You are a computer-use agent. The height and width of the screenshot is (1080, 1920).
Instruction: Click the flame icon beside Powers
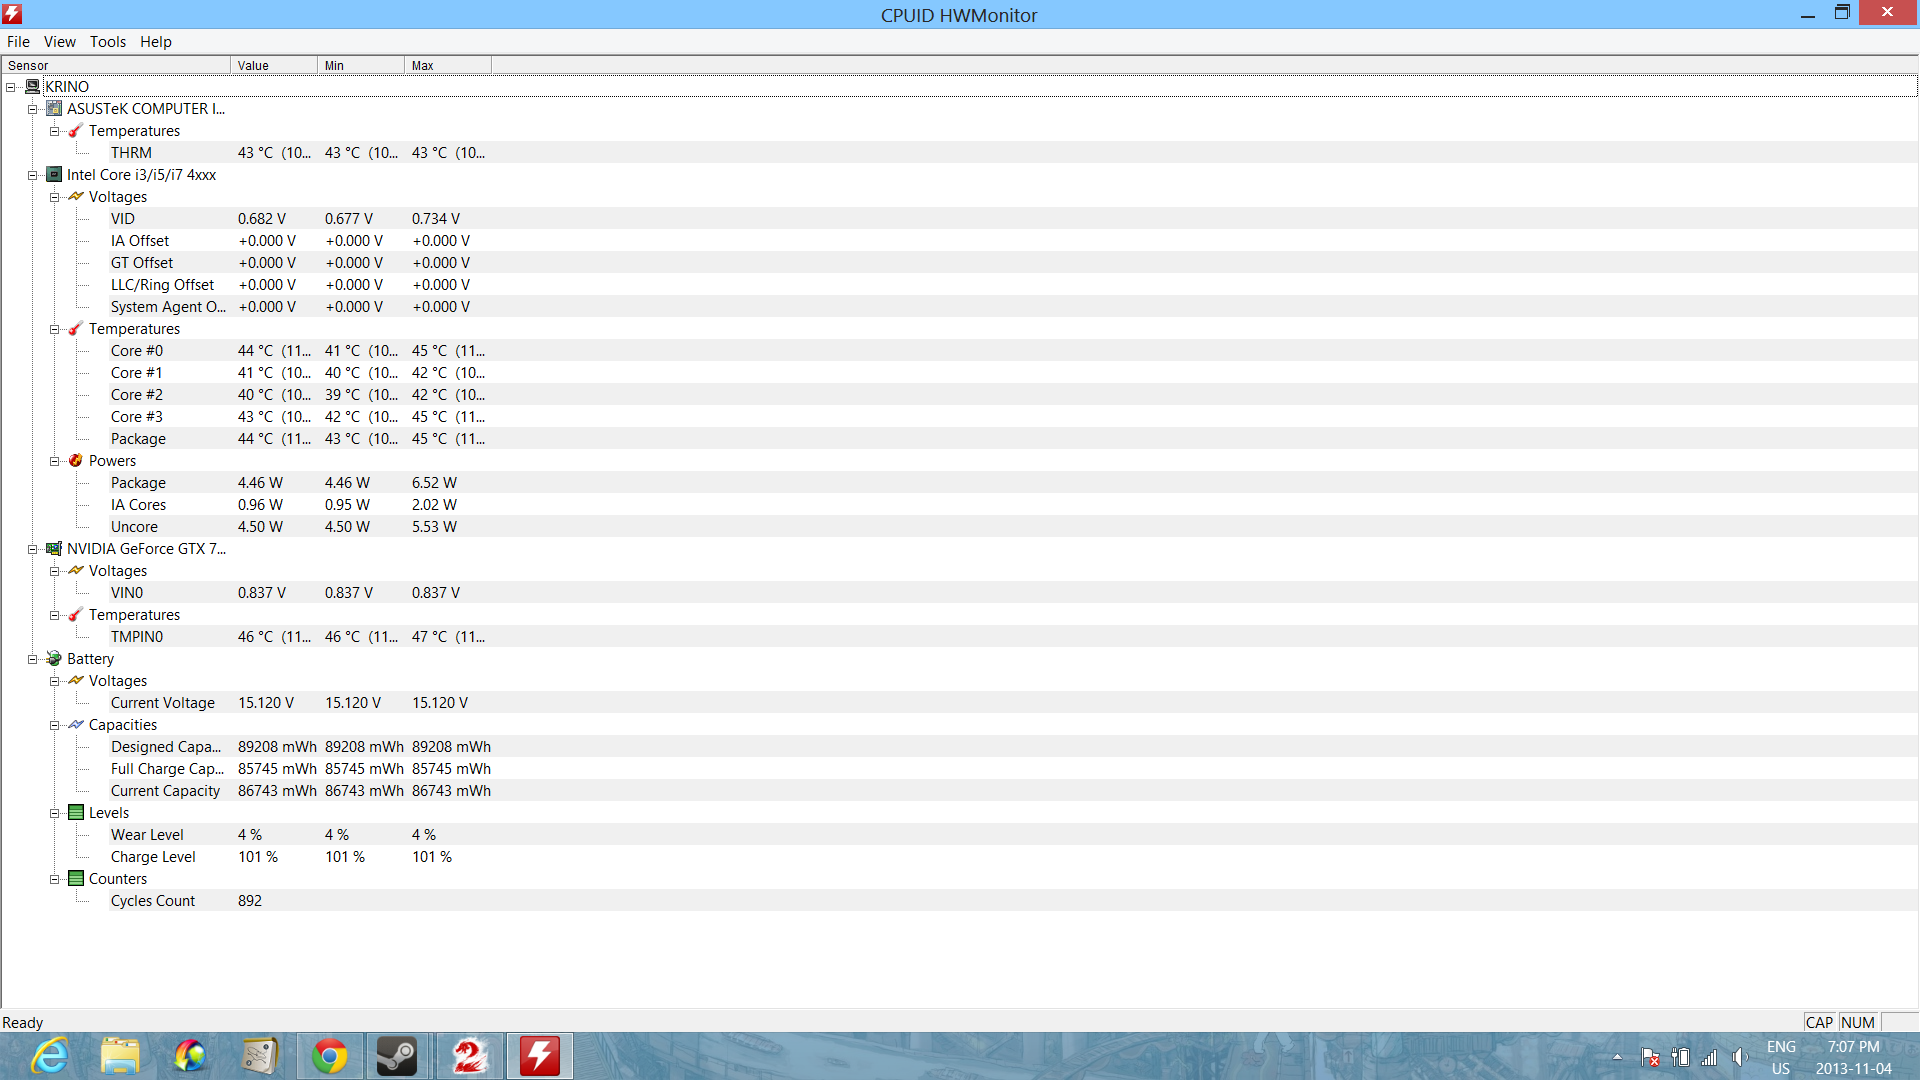tap(76, 461)
